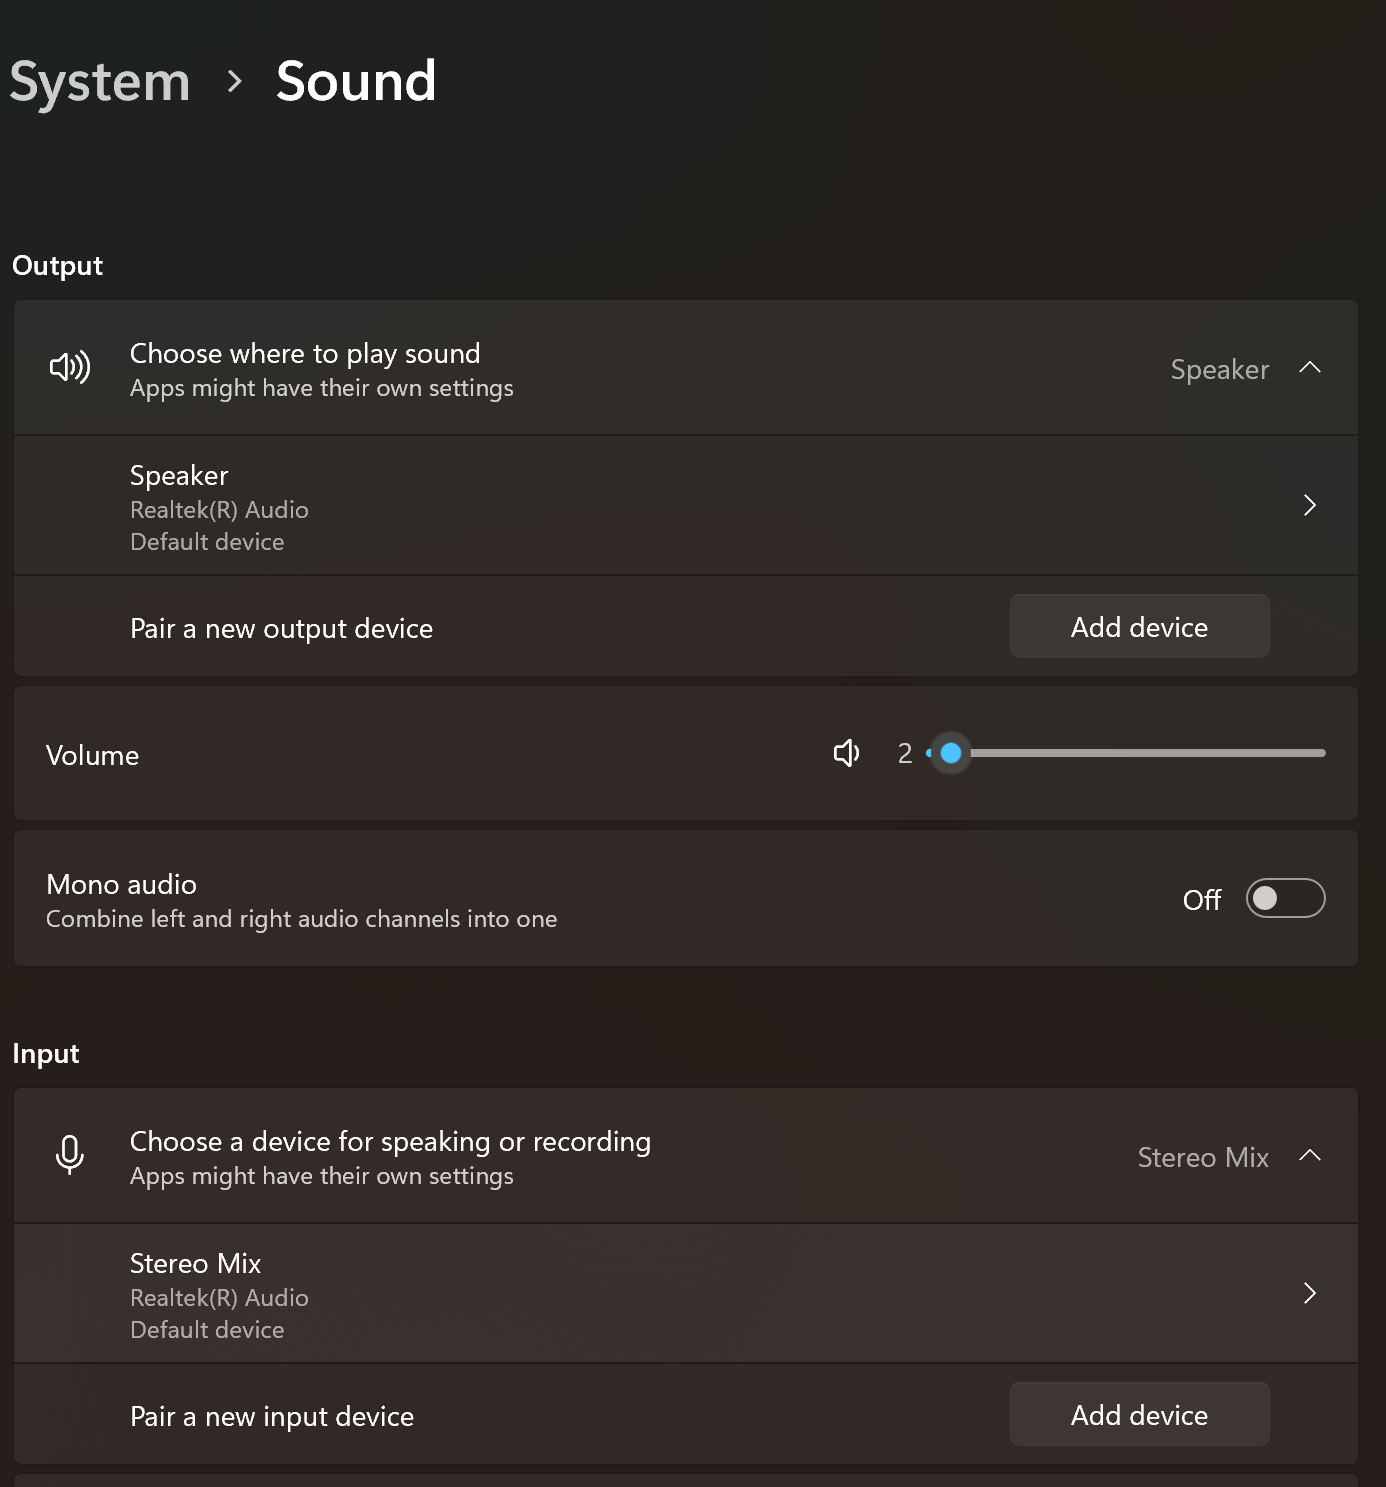
Task: Go back to System breadcrumb
Action: [100, 82]
